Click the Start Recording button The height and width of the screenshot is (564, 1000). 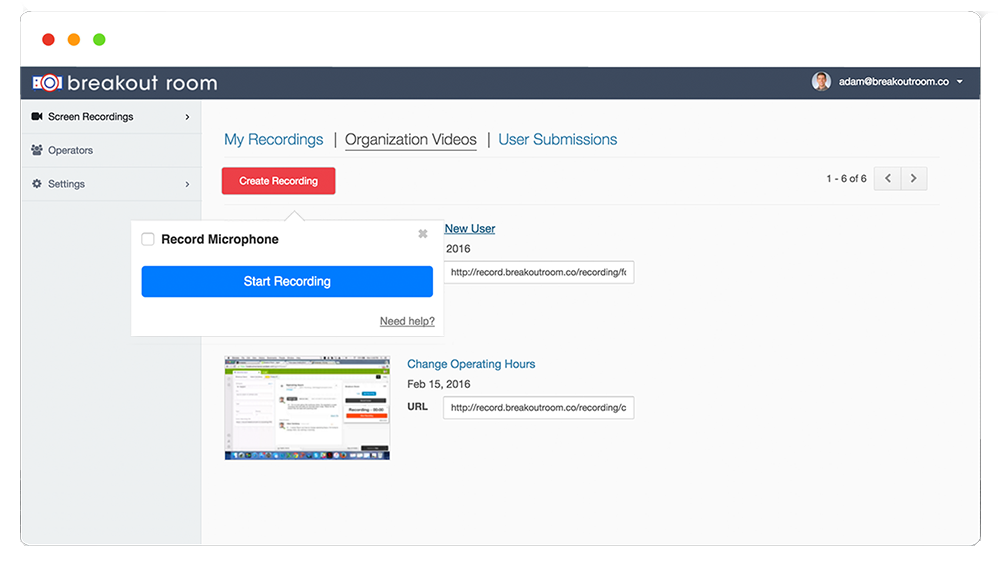tap(287, 281)
